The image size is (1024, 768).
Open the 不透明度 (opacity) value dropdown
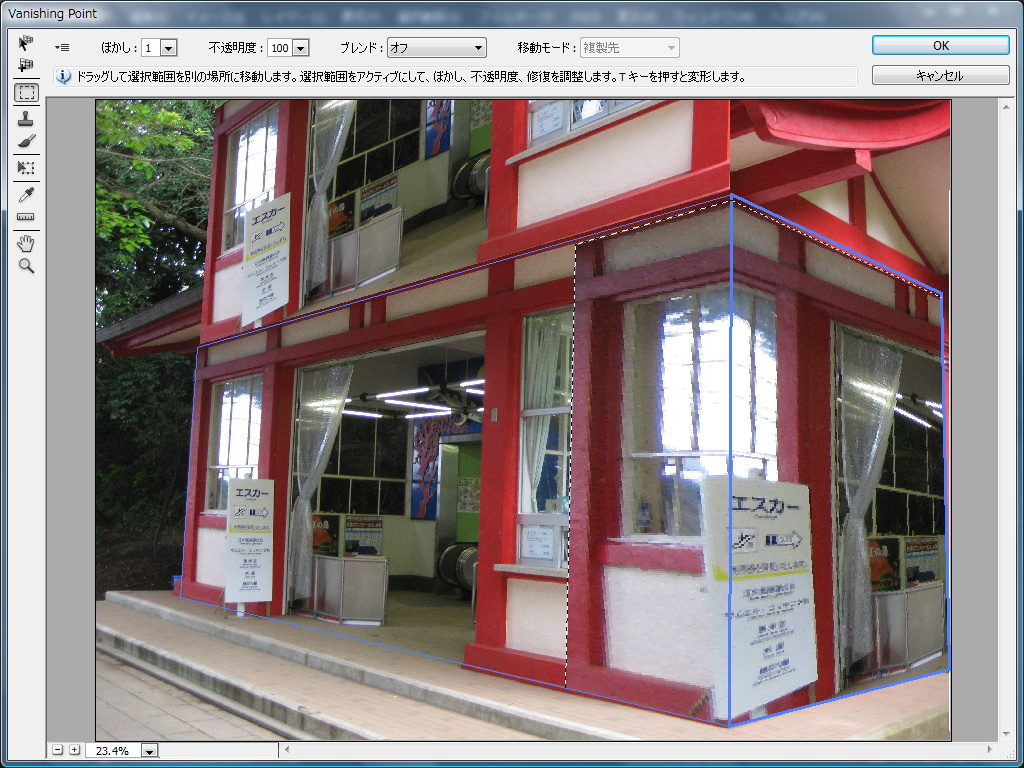pos(300,48)
